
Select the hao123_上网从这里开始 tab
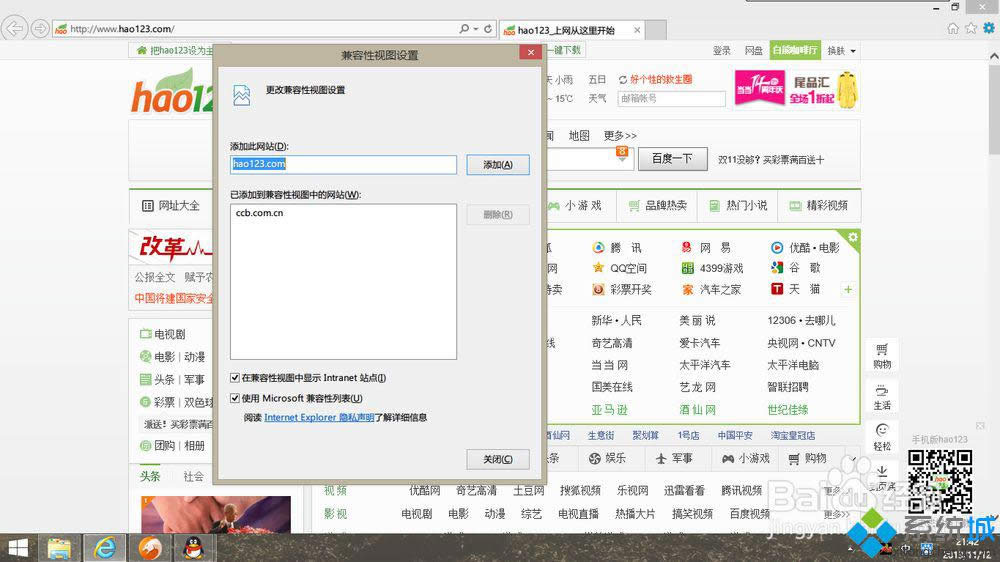click(566, 30)
